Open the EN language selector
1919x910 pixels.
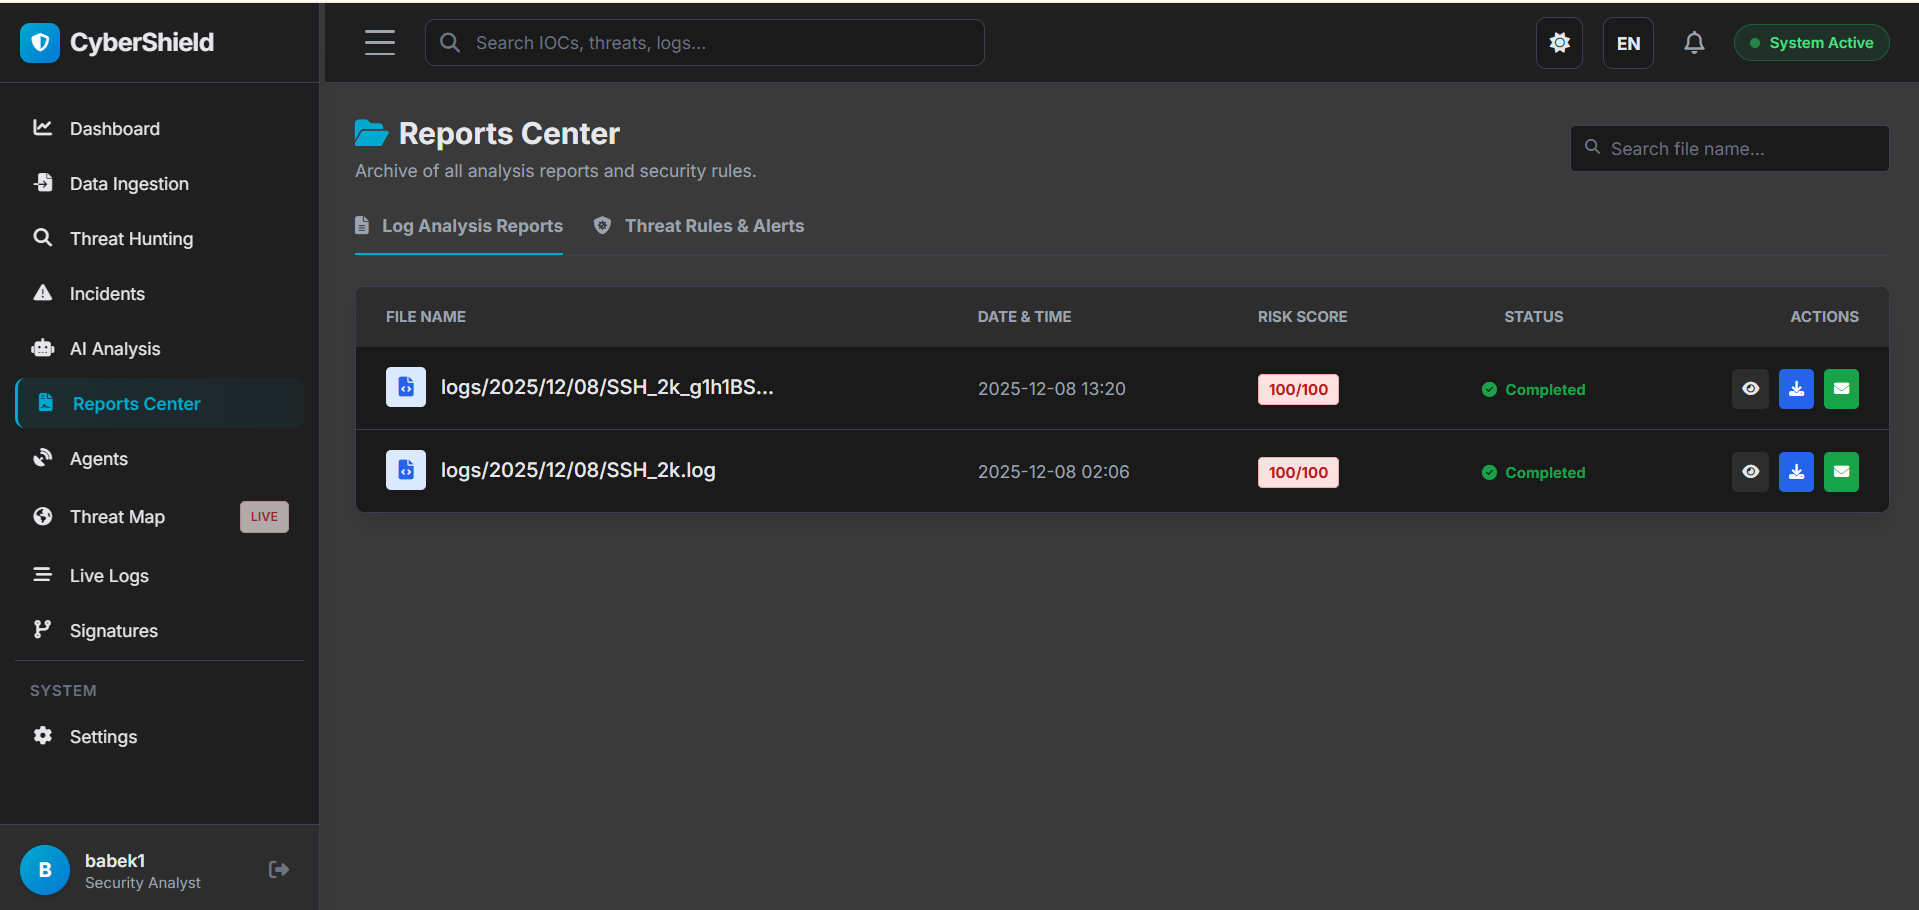1627,43
